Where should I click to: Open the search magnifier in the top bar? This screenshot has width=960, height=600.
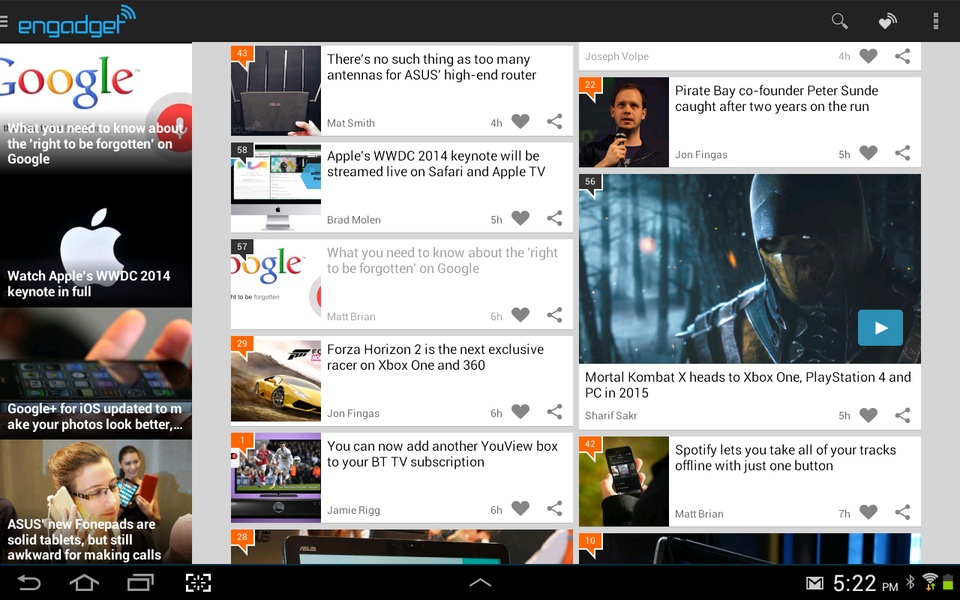tap(839, 21)
